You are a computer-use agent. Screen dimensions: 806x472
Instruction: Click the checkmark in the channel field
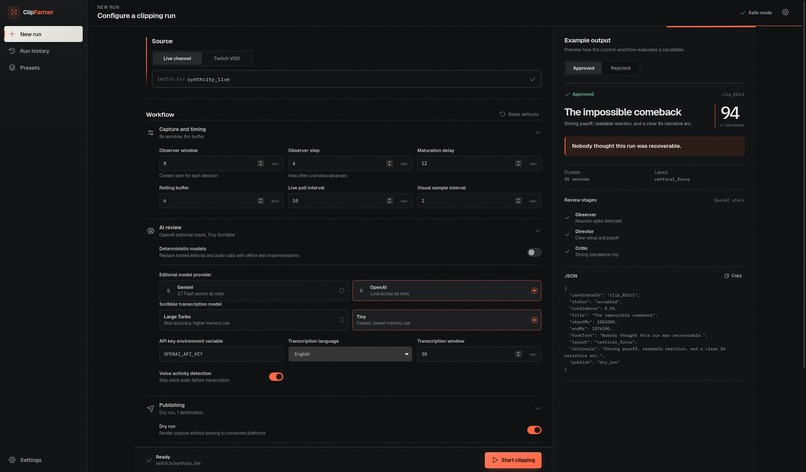[x=533, y=79]
